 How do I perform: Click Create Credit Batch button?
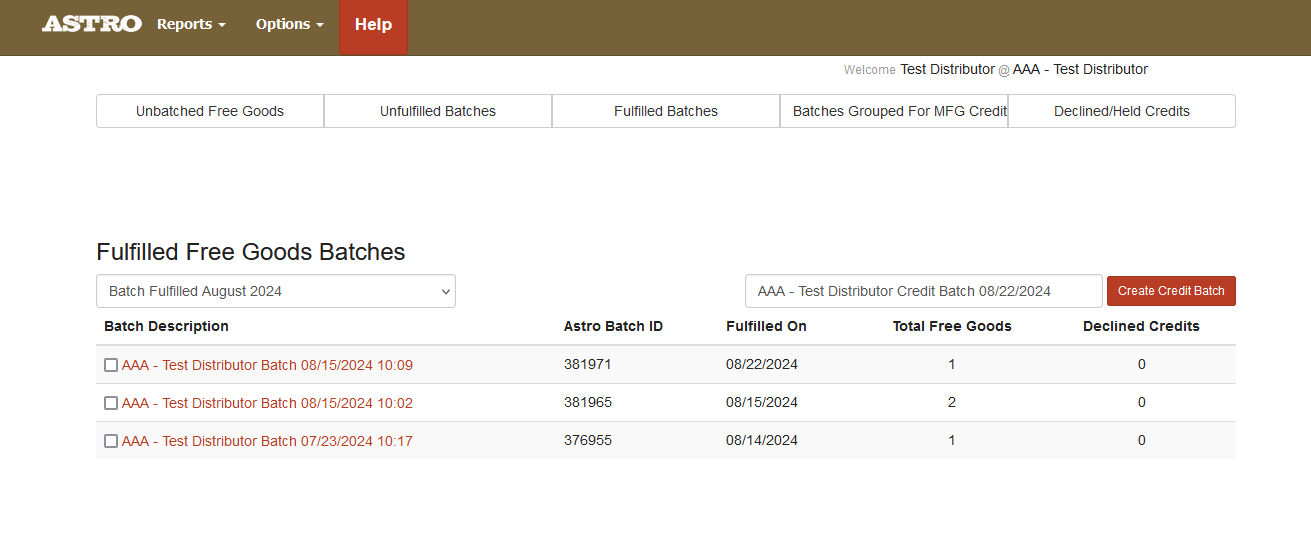(x=1171, y=291)
